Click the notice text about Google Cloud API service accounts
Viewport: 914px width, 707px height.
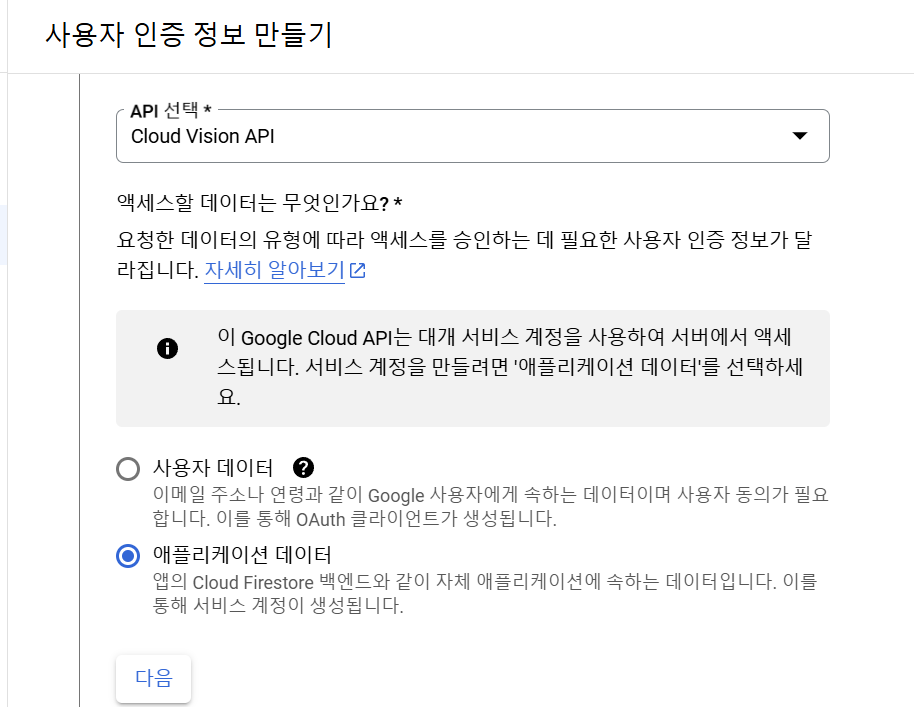[511, 367]
